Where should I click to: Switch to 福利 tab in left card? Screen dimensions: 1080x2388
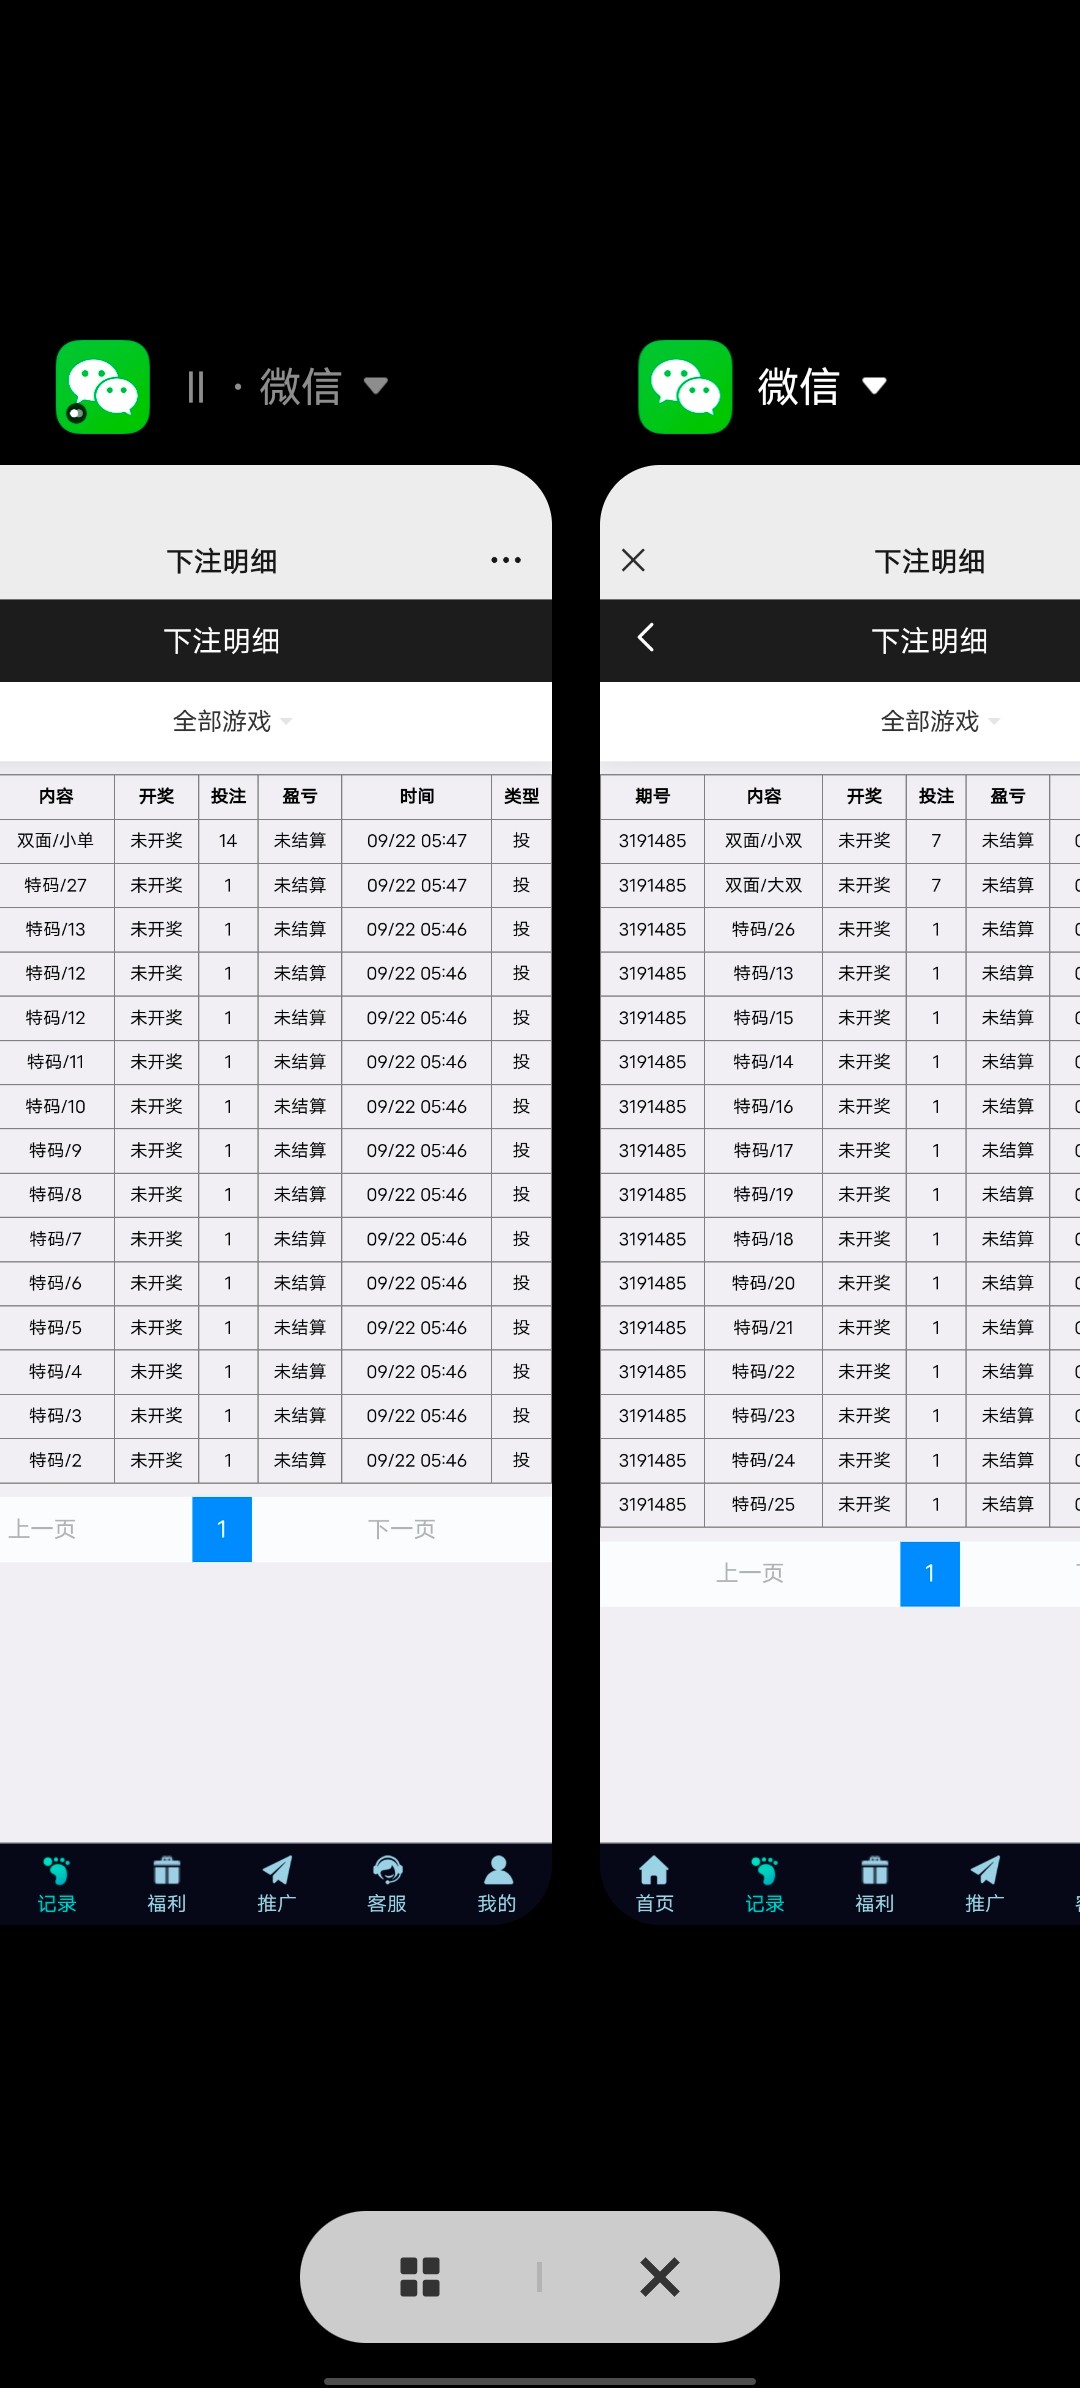(x=167, y=1884)
